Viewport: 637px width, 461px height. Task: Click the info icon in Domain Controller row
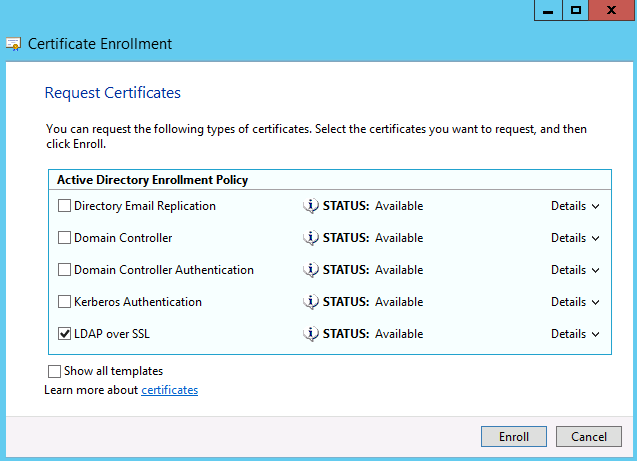(x=311, y=238)
